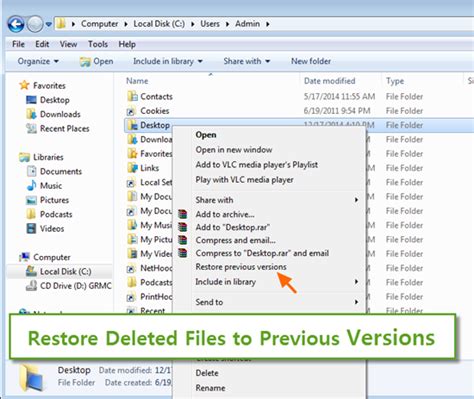Select the Contacts folder icon

[x=132, y=96]
